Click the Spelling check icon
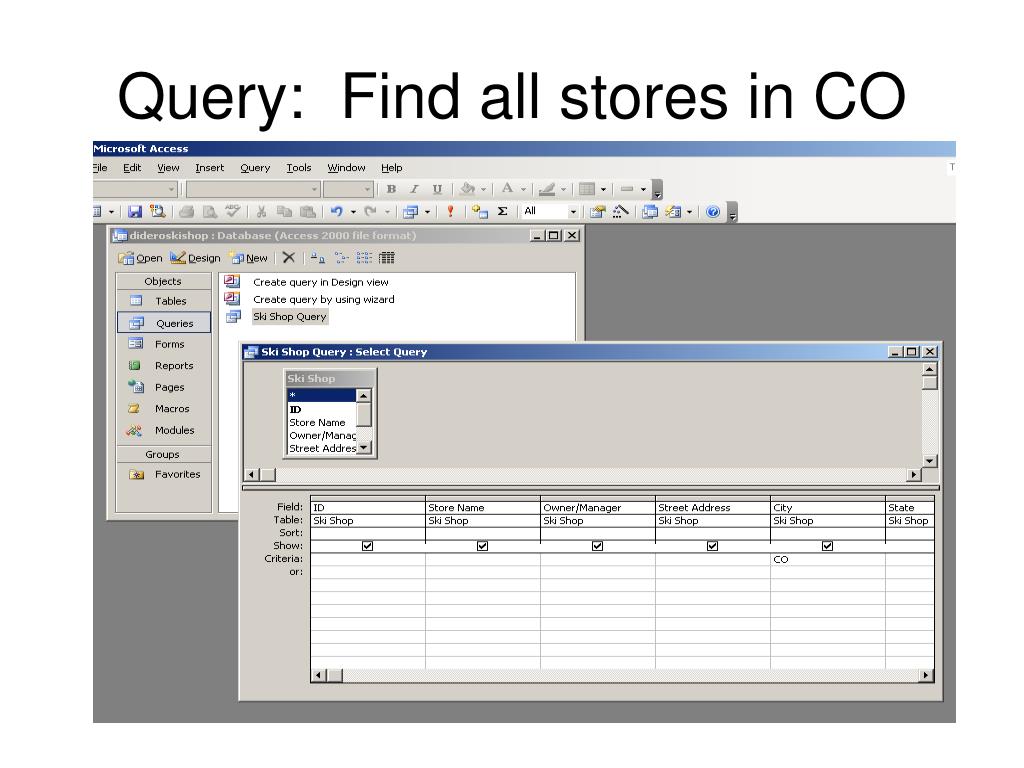The height and width of the screenshot is (768, 1024). (x=232, y=212)
